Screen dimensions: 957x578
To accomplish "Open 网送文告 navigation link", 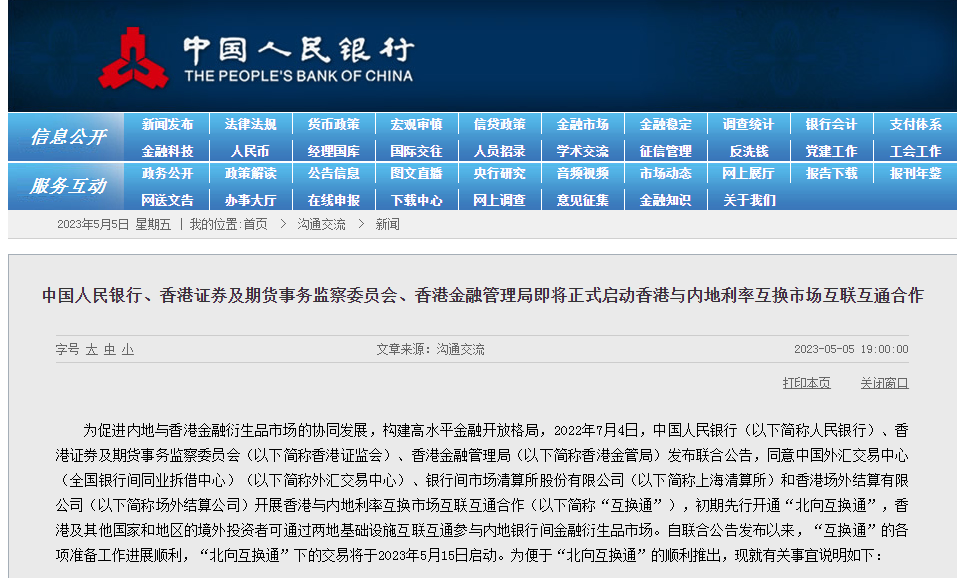I will (x=167, y=200).
